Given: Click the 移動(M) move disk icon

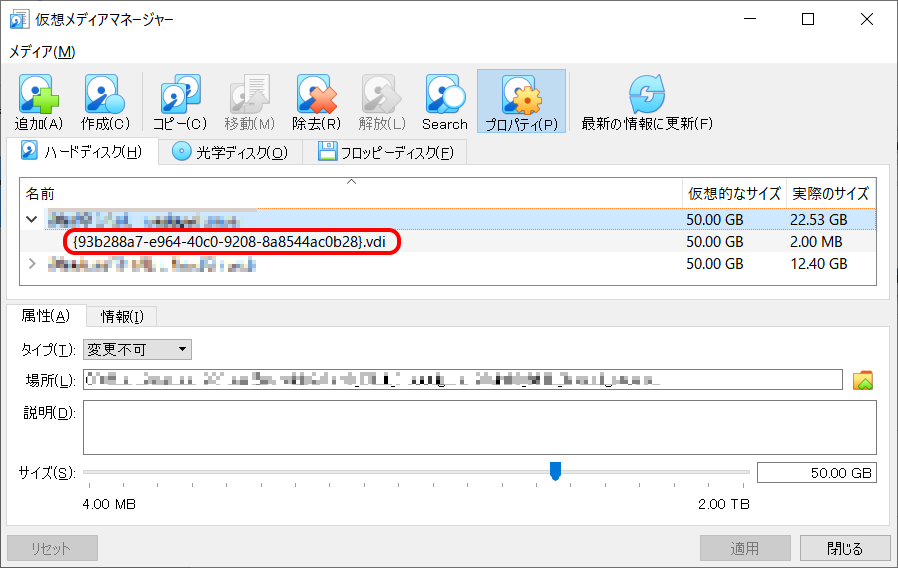Looking at the screenshot, I should [249, 95].
